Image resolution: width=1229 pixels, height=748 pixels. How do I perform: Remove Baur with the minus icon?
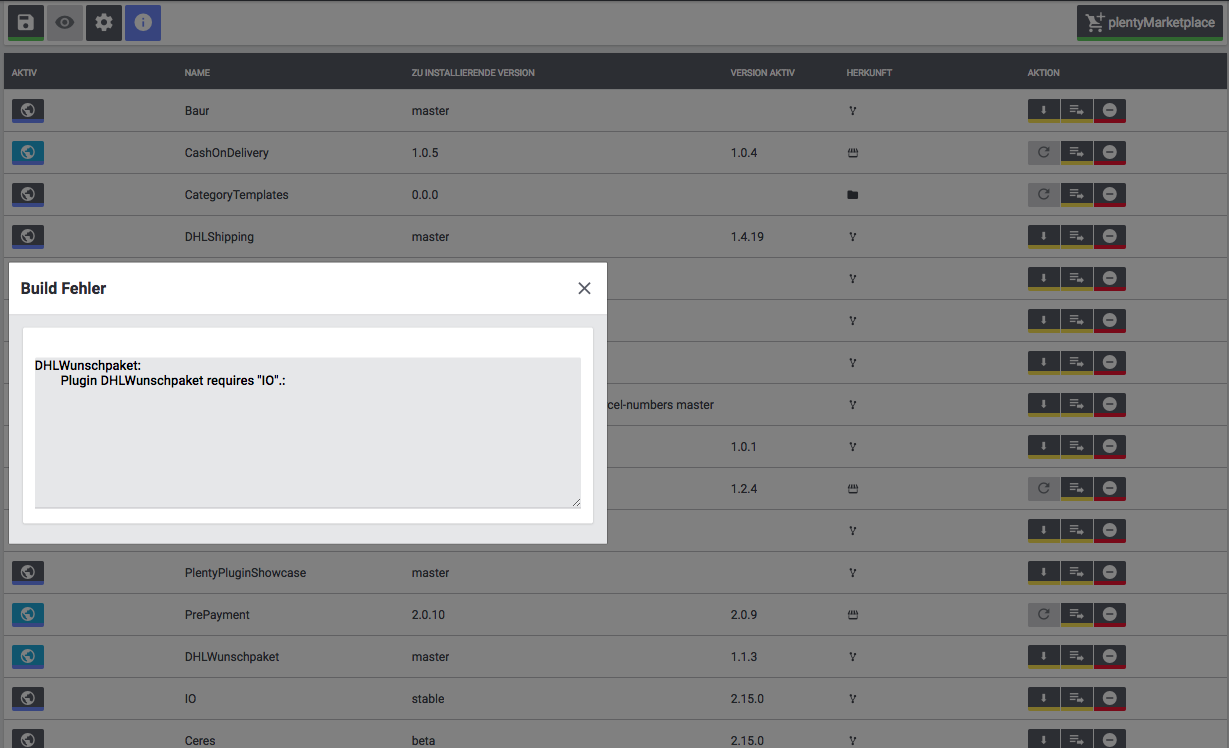(1110, 111)
